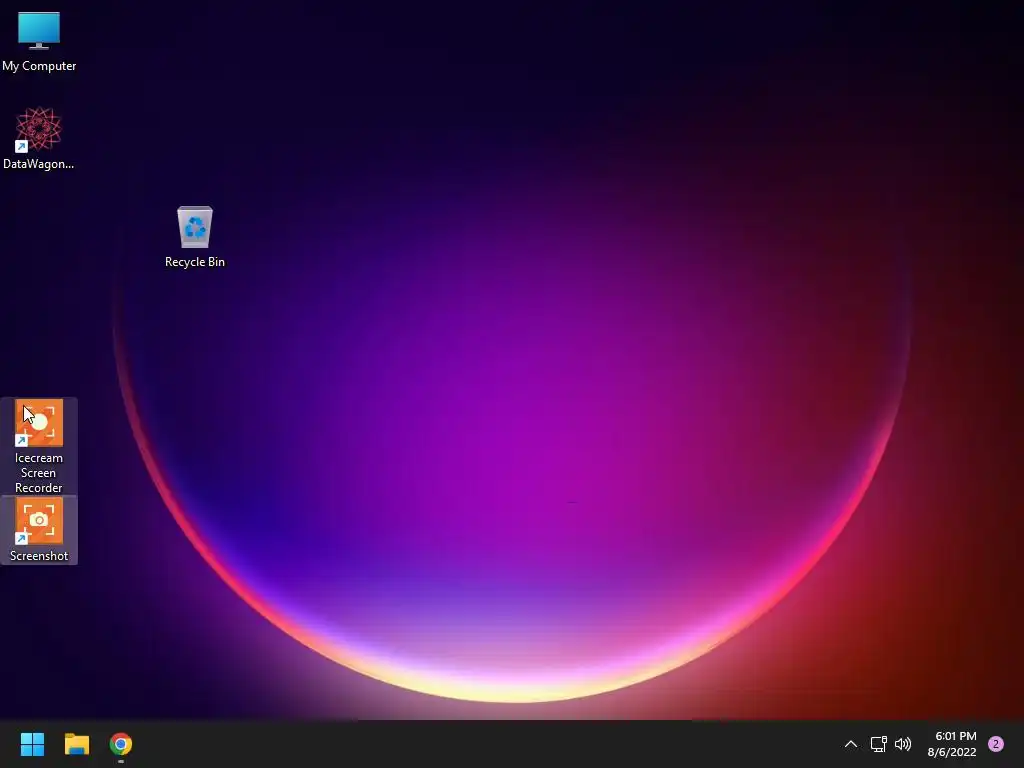Screen dimensions: 1024x768
Task: Open Google Chrome from the taskbar
Action: point(121,744)
